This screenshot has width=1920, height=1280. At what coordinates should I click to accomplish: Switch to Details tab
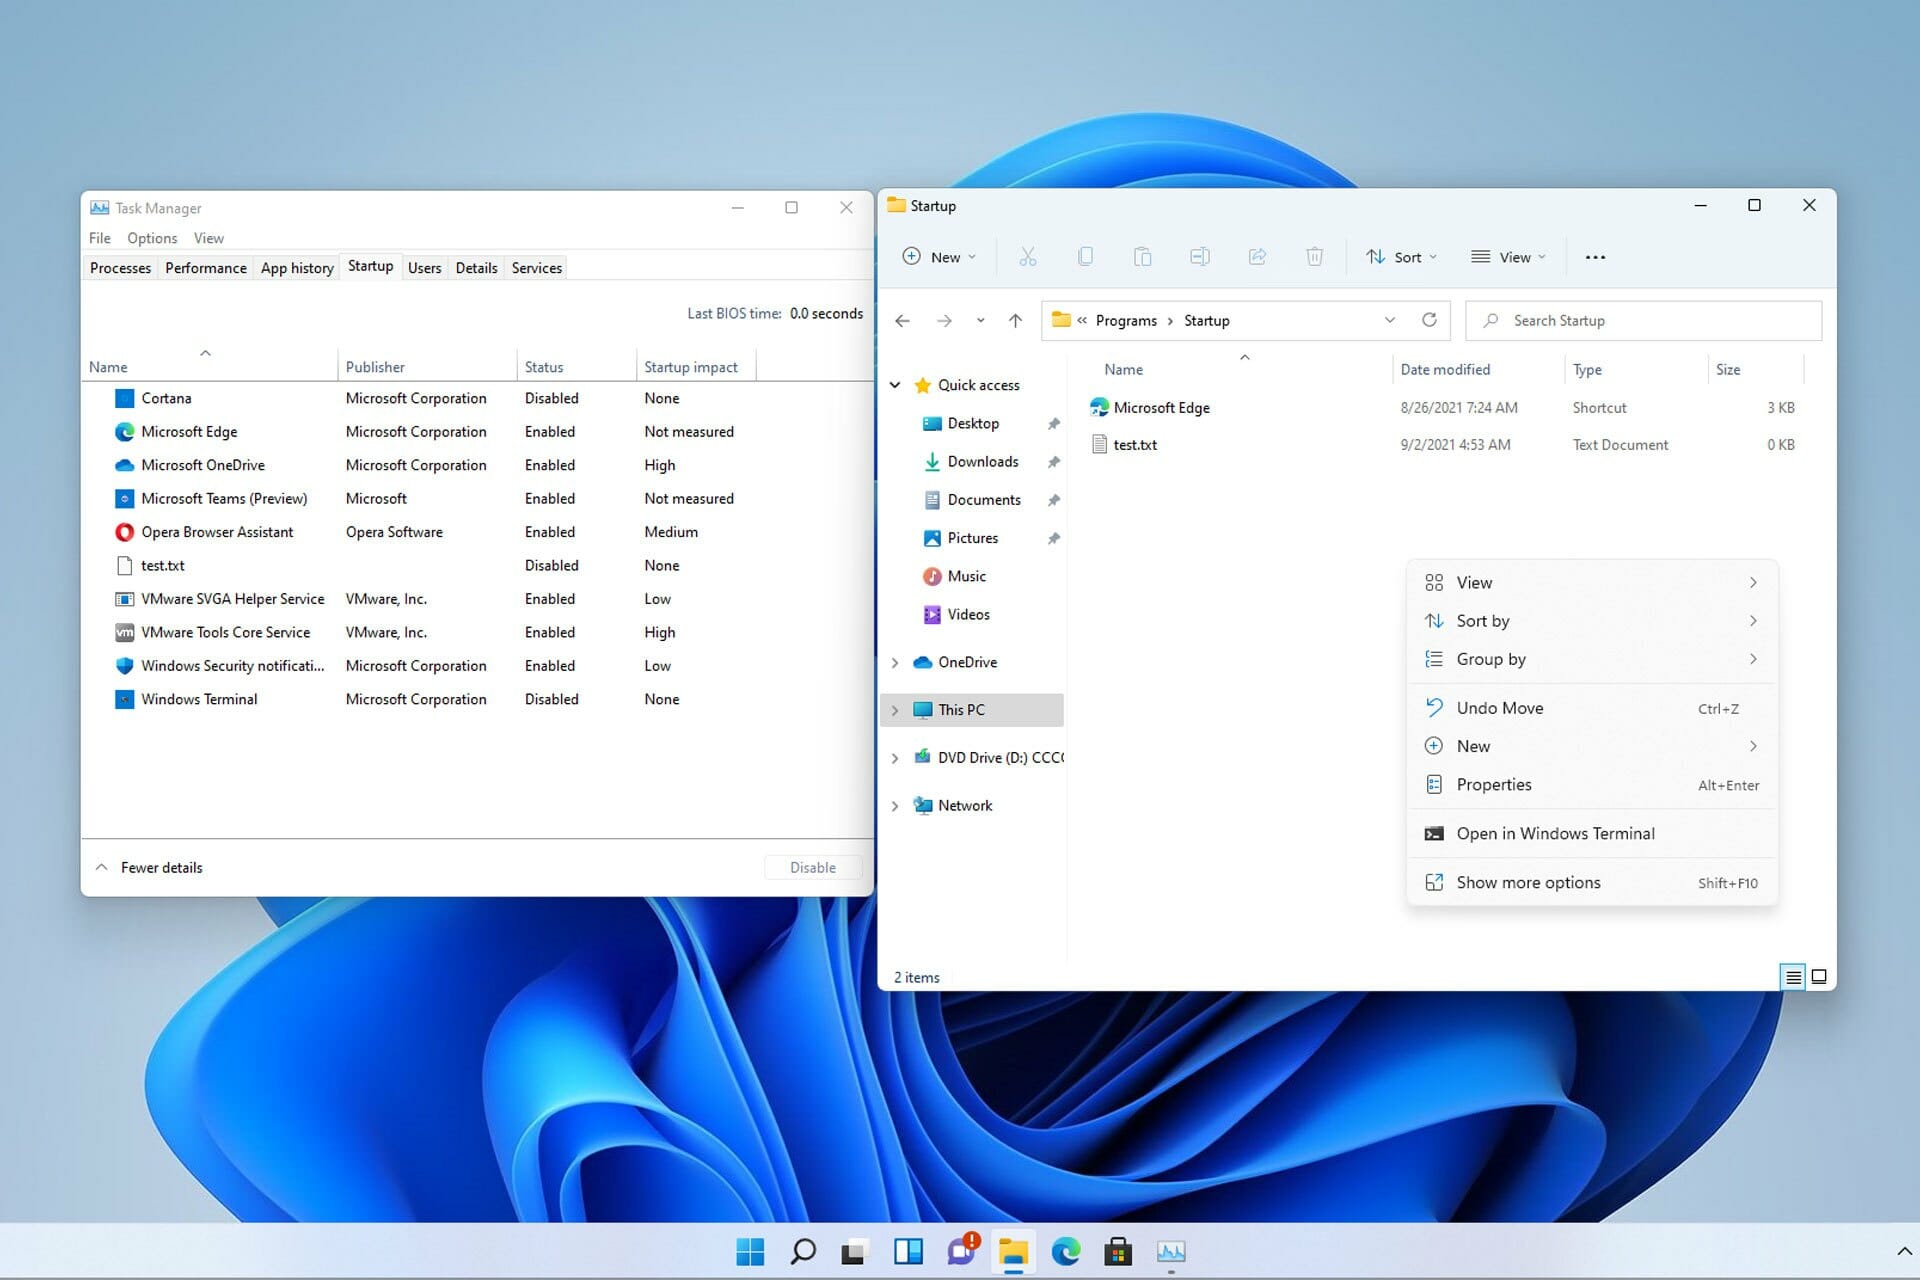(x=476, y=268)
